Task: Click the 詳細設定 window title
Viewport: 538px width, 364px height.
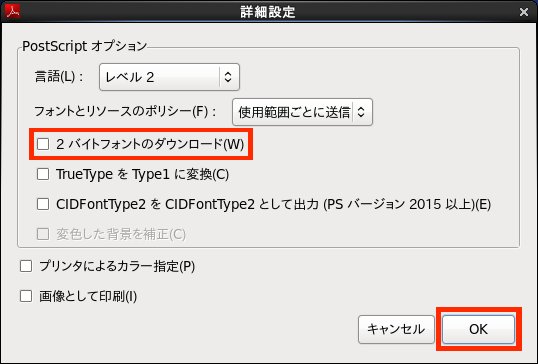Action: pyautogui.click(x=268, y=12)
